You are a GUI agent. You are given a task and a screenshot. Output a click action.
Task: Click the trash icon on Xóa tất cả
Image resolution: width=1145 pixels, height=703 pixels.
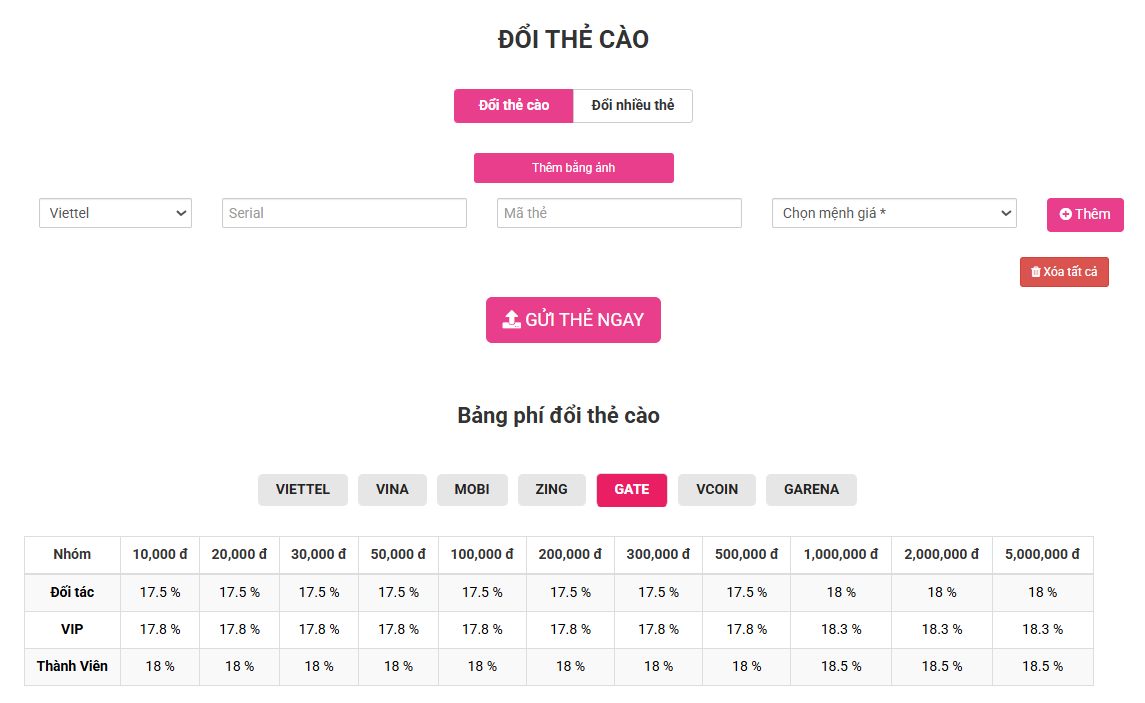(x=1036, y=272)
